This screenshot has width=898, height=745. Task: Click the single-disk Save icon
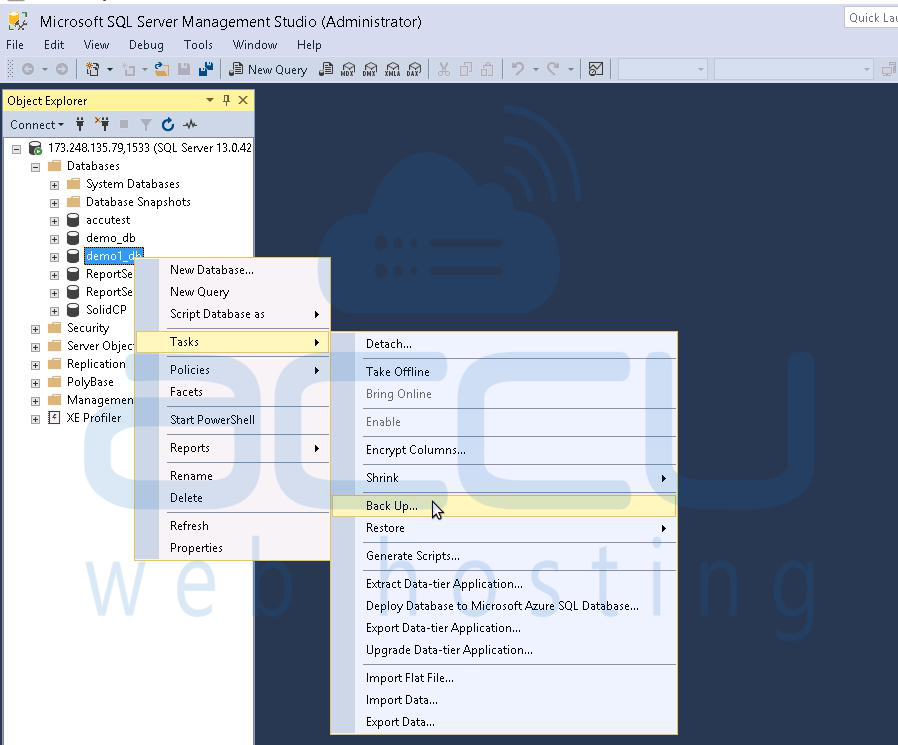184,69
